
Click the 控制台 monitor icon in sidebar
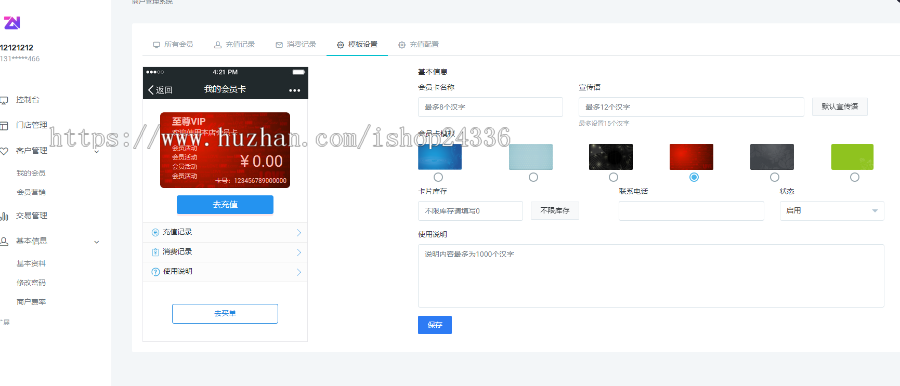point(3,101)
